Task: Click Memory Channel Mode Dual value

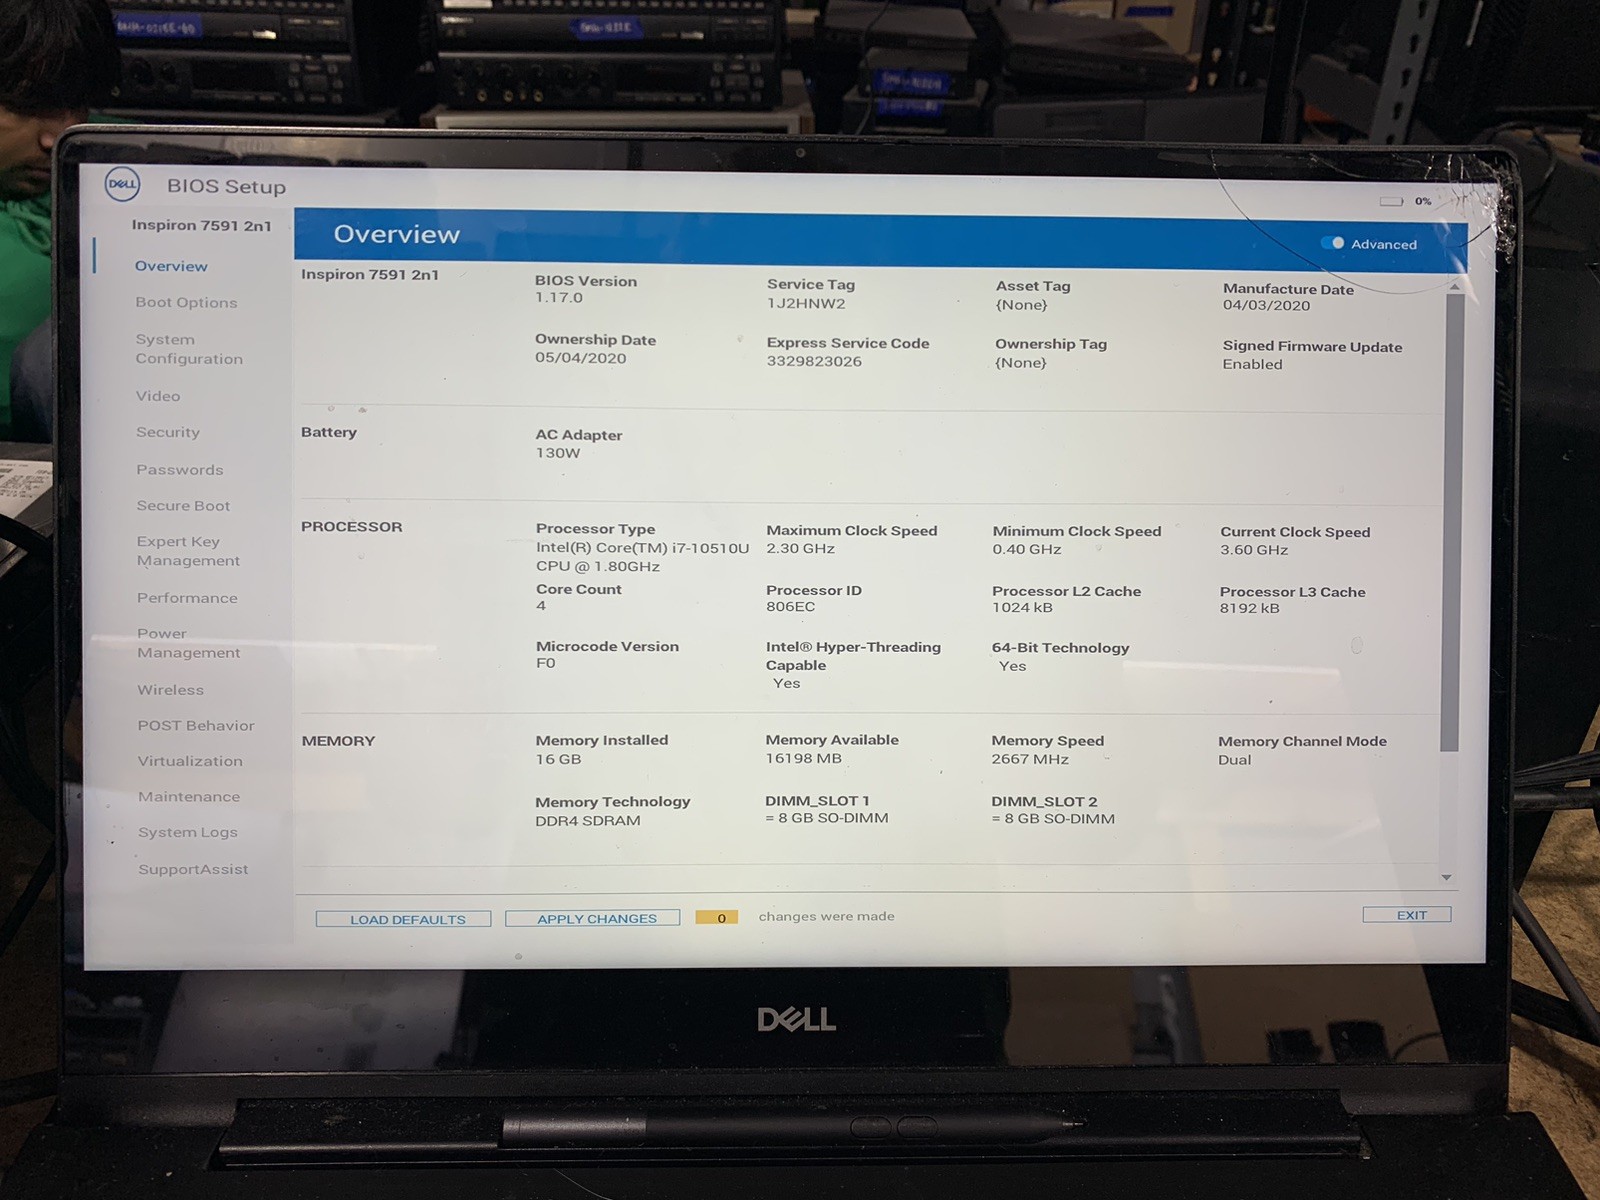Action: [1235, 760]
